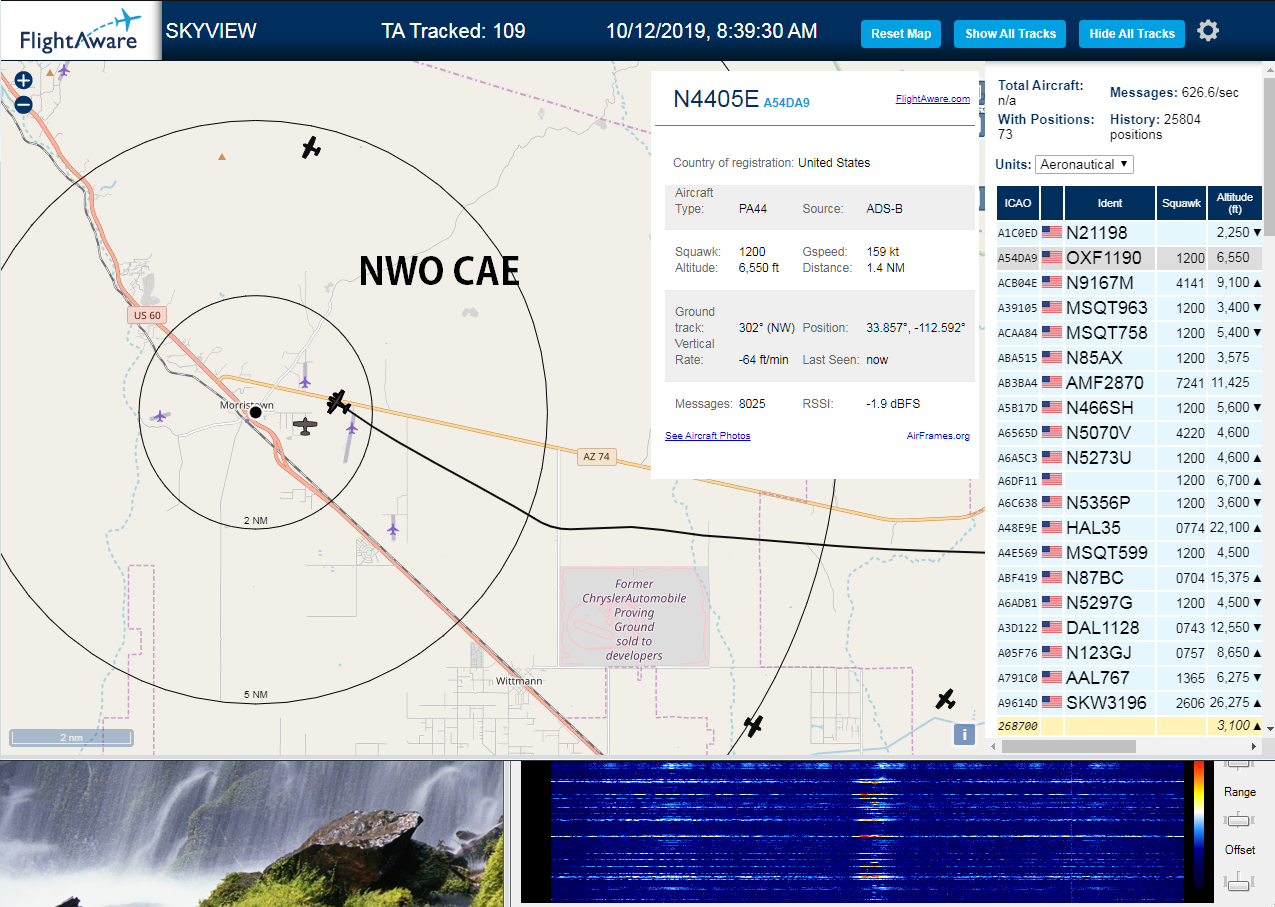Select the N87BC ident cell

click(x=1110, y=577)
